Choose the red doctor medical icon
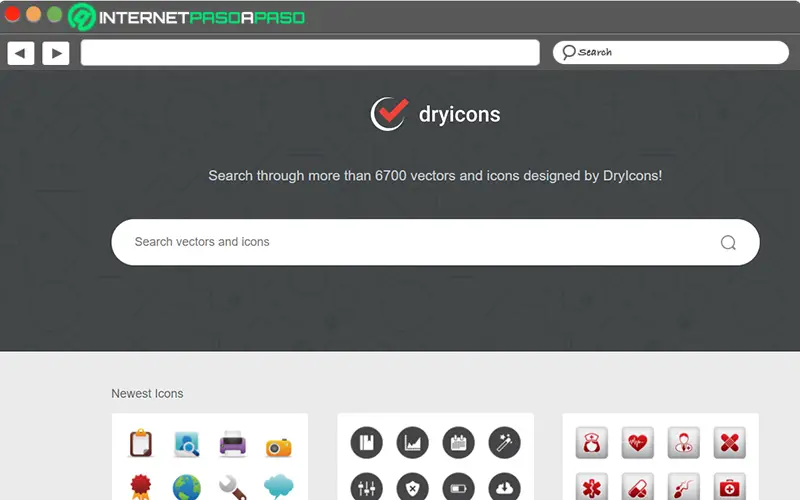Screen dimensions: 800x500 coord(684,442)
